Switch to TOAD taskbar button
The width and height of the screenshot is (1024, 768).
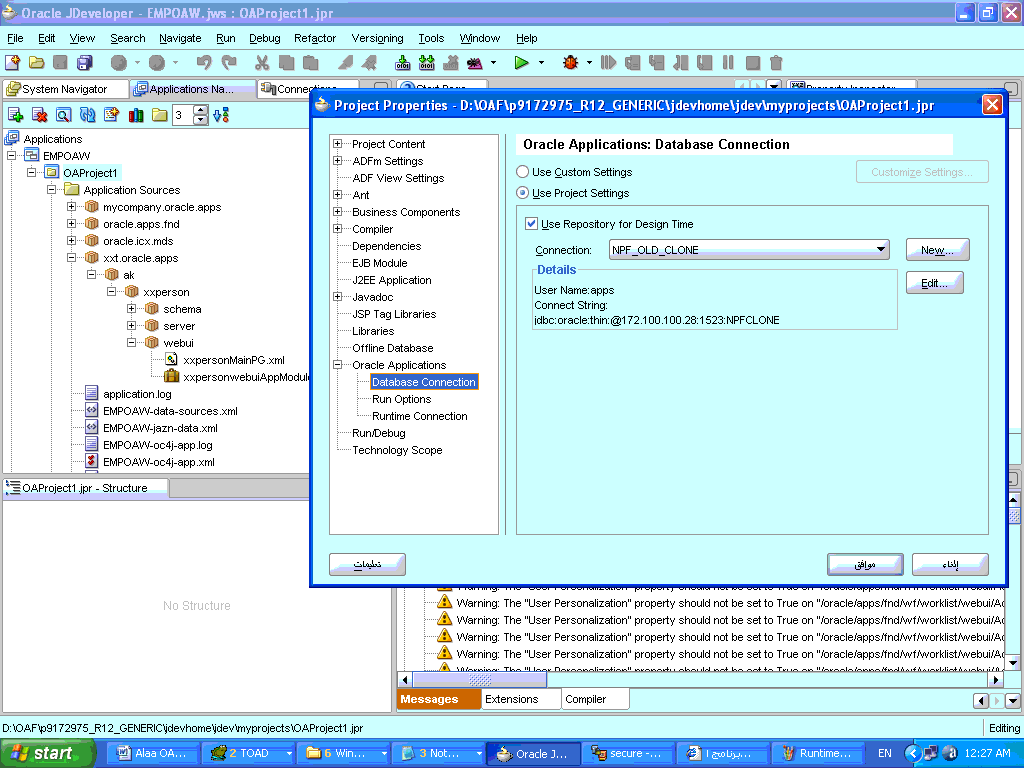[251, 753]
